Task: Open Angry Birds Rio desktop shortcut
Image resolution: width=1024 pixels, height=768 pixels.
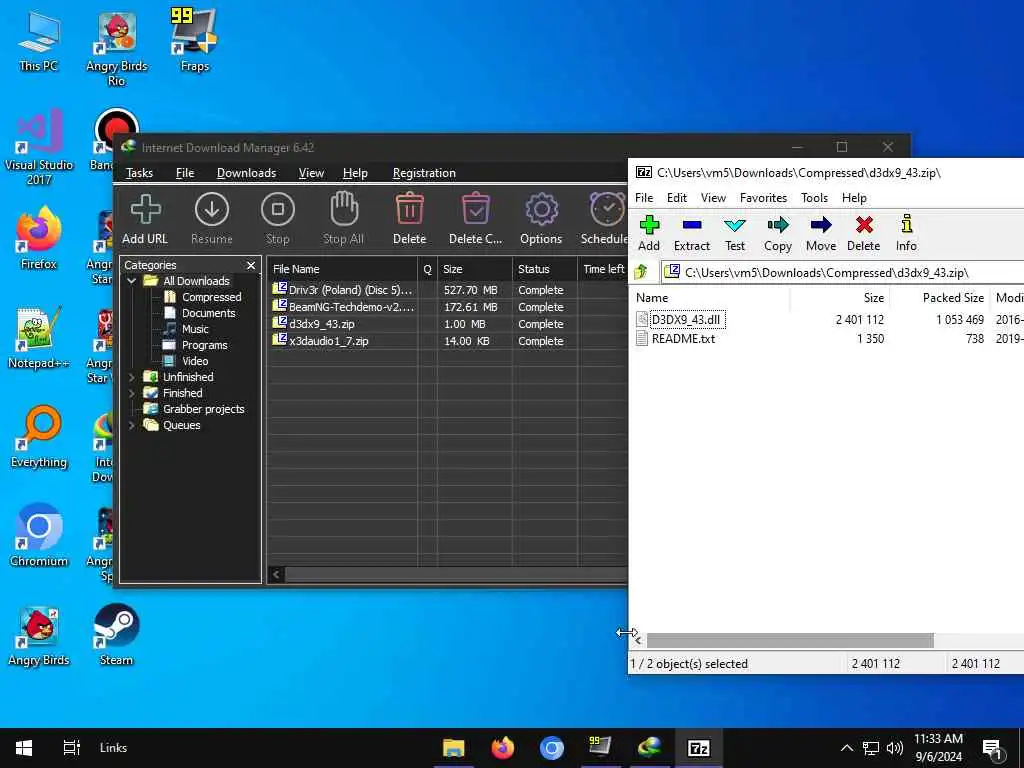Action: (x=116, y=49)
